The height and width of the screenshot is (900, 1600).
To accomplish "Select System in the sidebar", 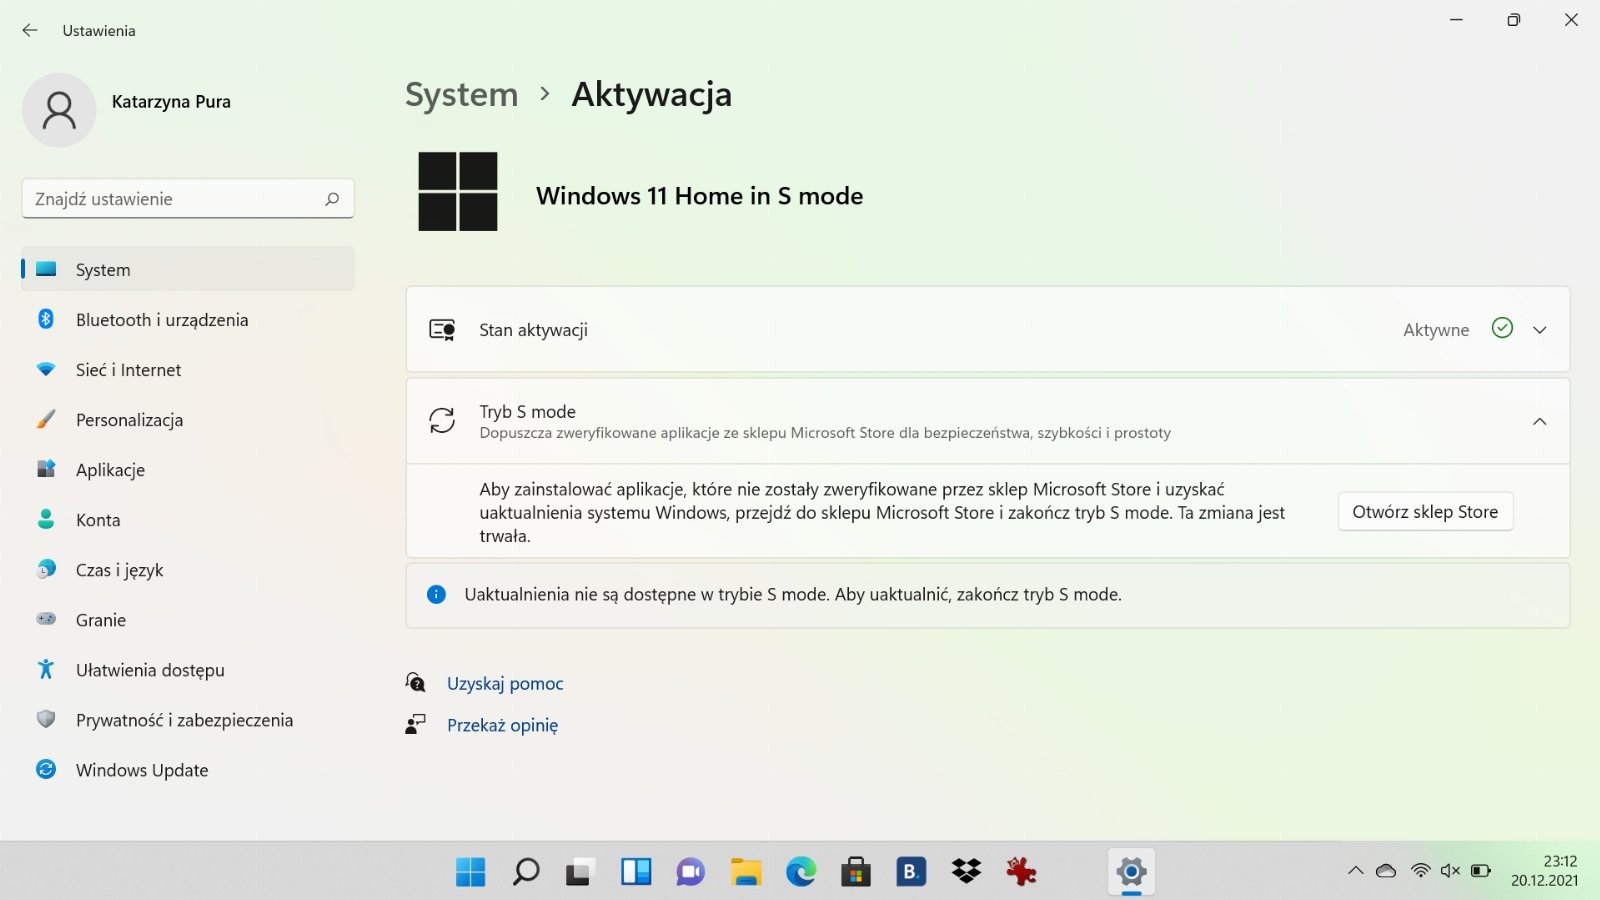I will point(188,269).
